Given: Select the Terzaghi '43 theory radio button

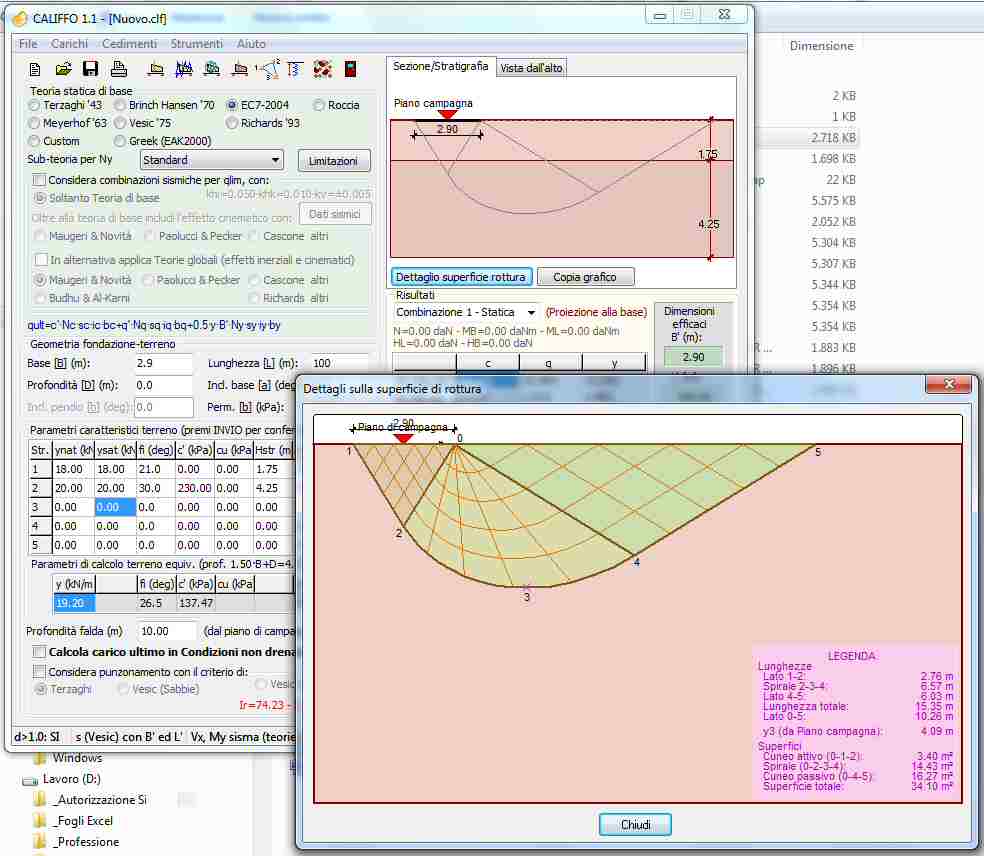Looking at the screenshot, I should click(x=34, y=105).
